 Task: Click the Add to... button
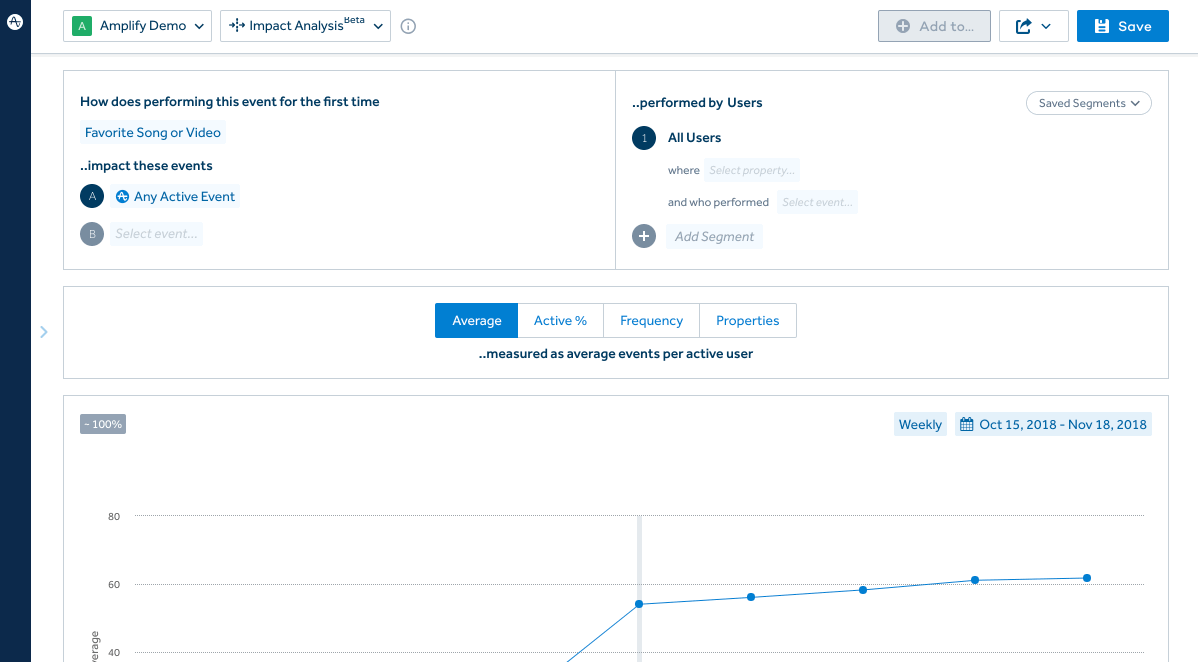coord(933,27)
